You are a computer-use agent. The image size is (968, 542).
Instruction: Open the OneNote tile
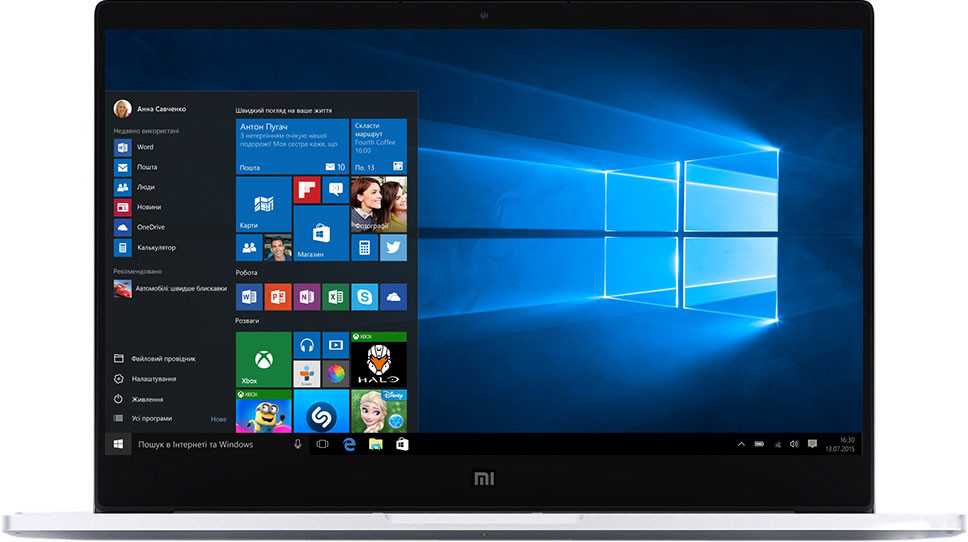coord(306,297)
